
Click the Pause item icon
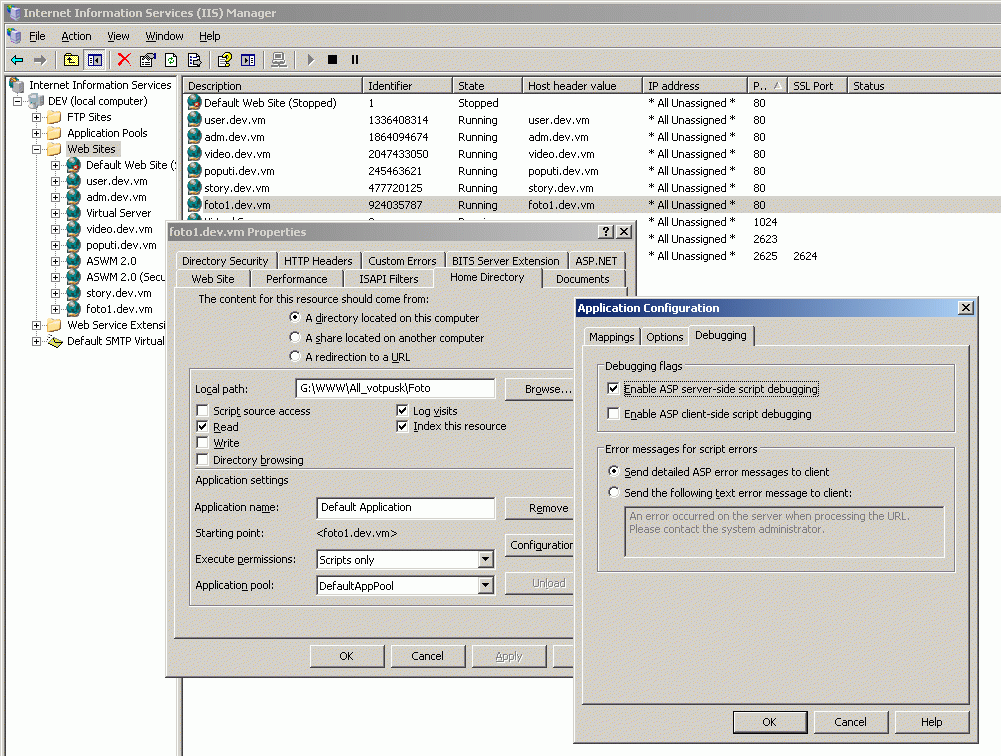pyautogui.click(x=355, y=60)
